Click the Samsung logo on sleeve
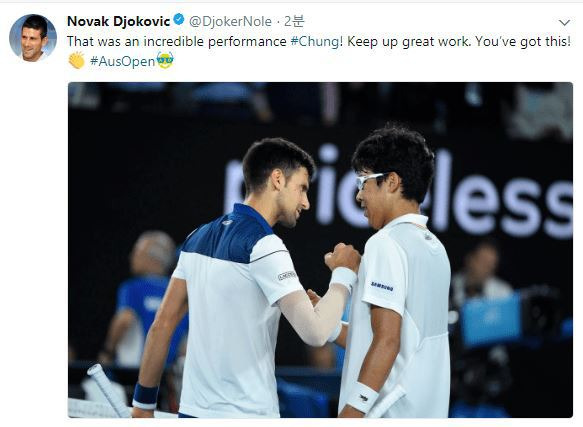The width and height of the screenshot is (583, 427). pos(382,286)
